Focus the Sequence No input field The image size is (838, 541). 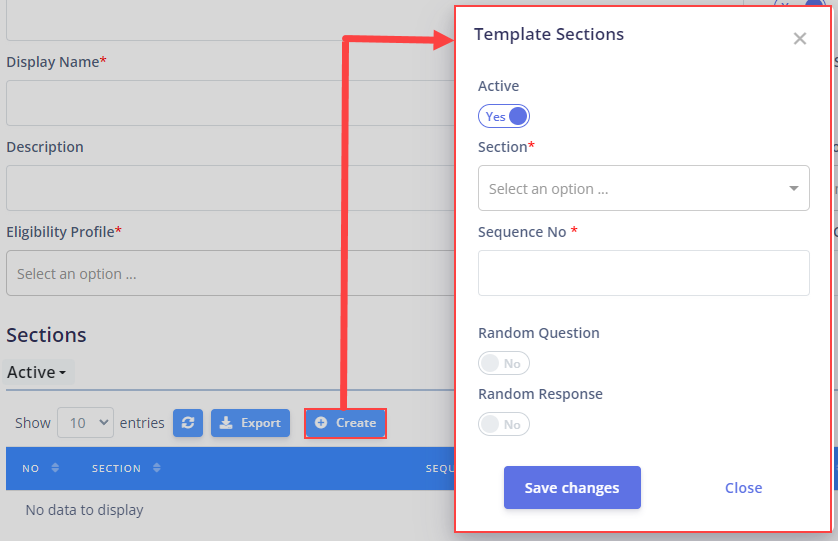[x=643, y=273]
